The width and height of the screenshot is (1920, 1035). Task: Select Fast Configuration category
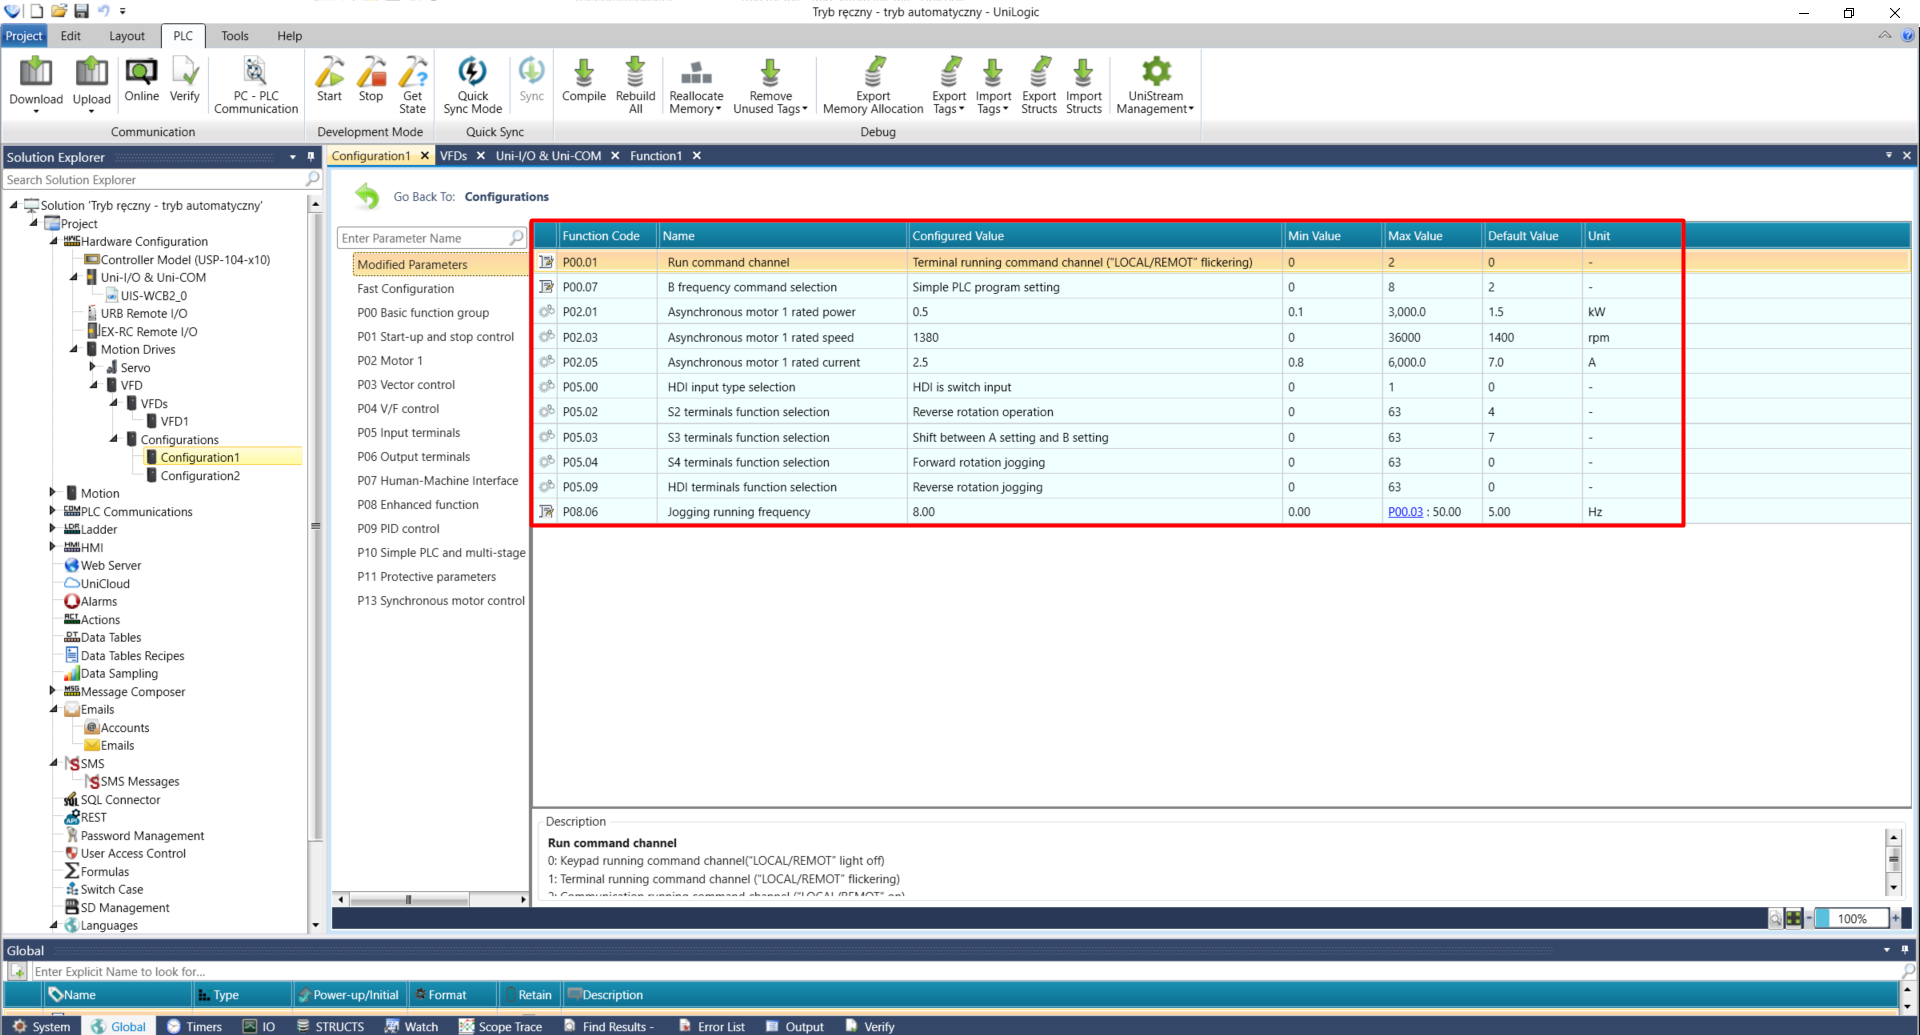tap(405, 289)
